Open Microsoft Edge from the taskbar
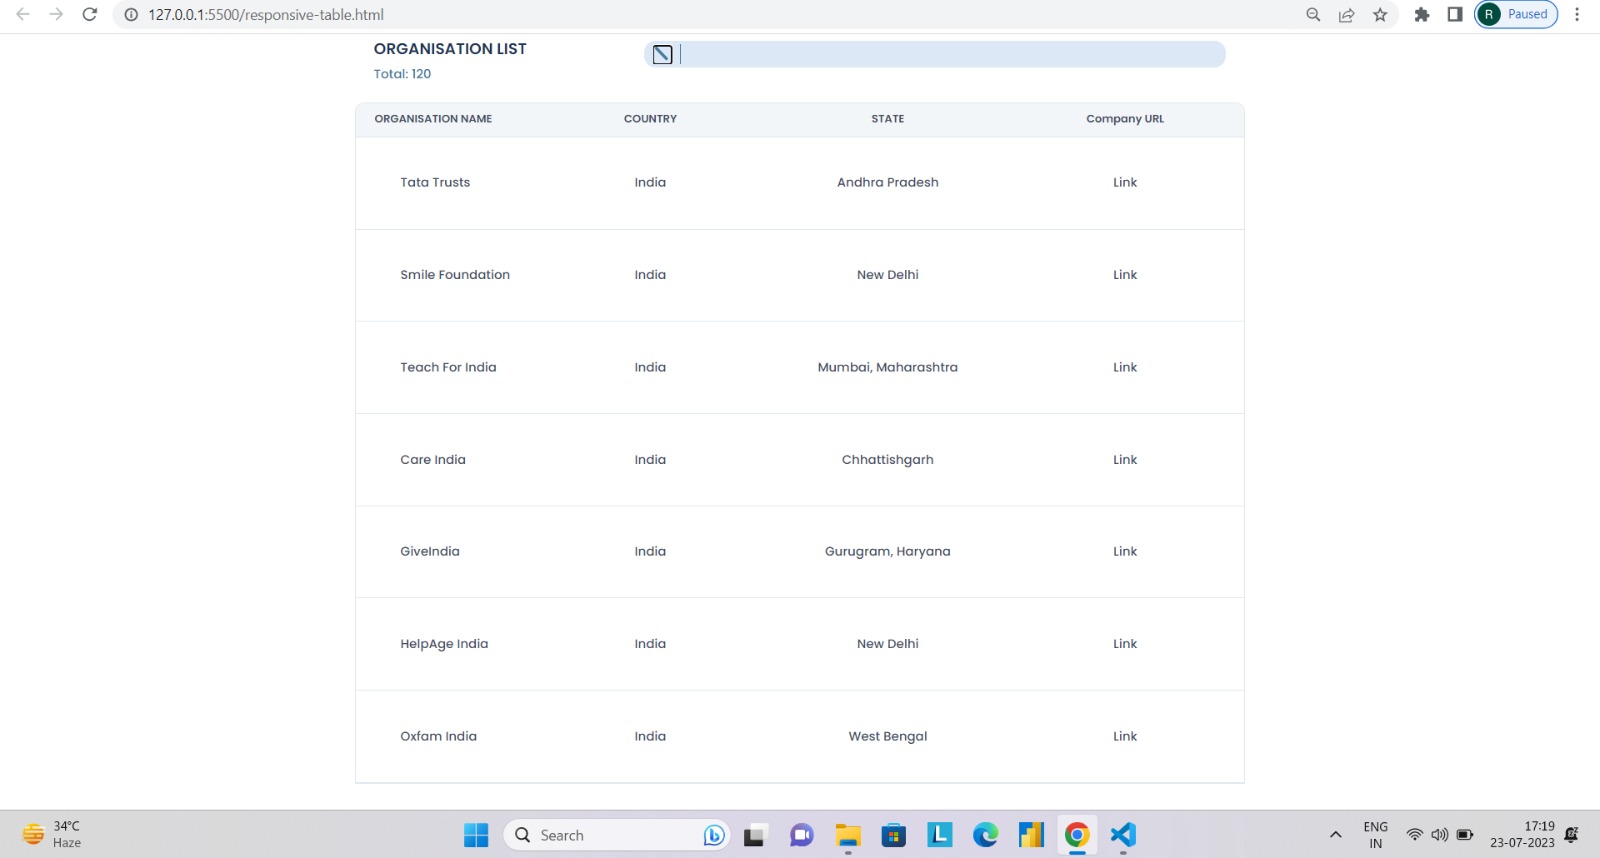 (986, 835)
